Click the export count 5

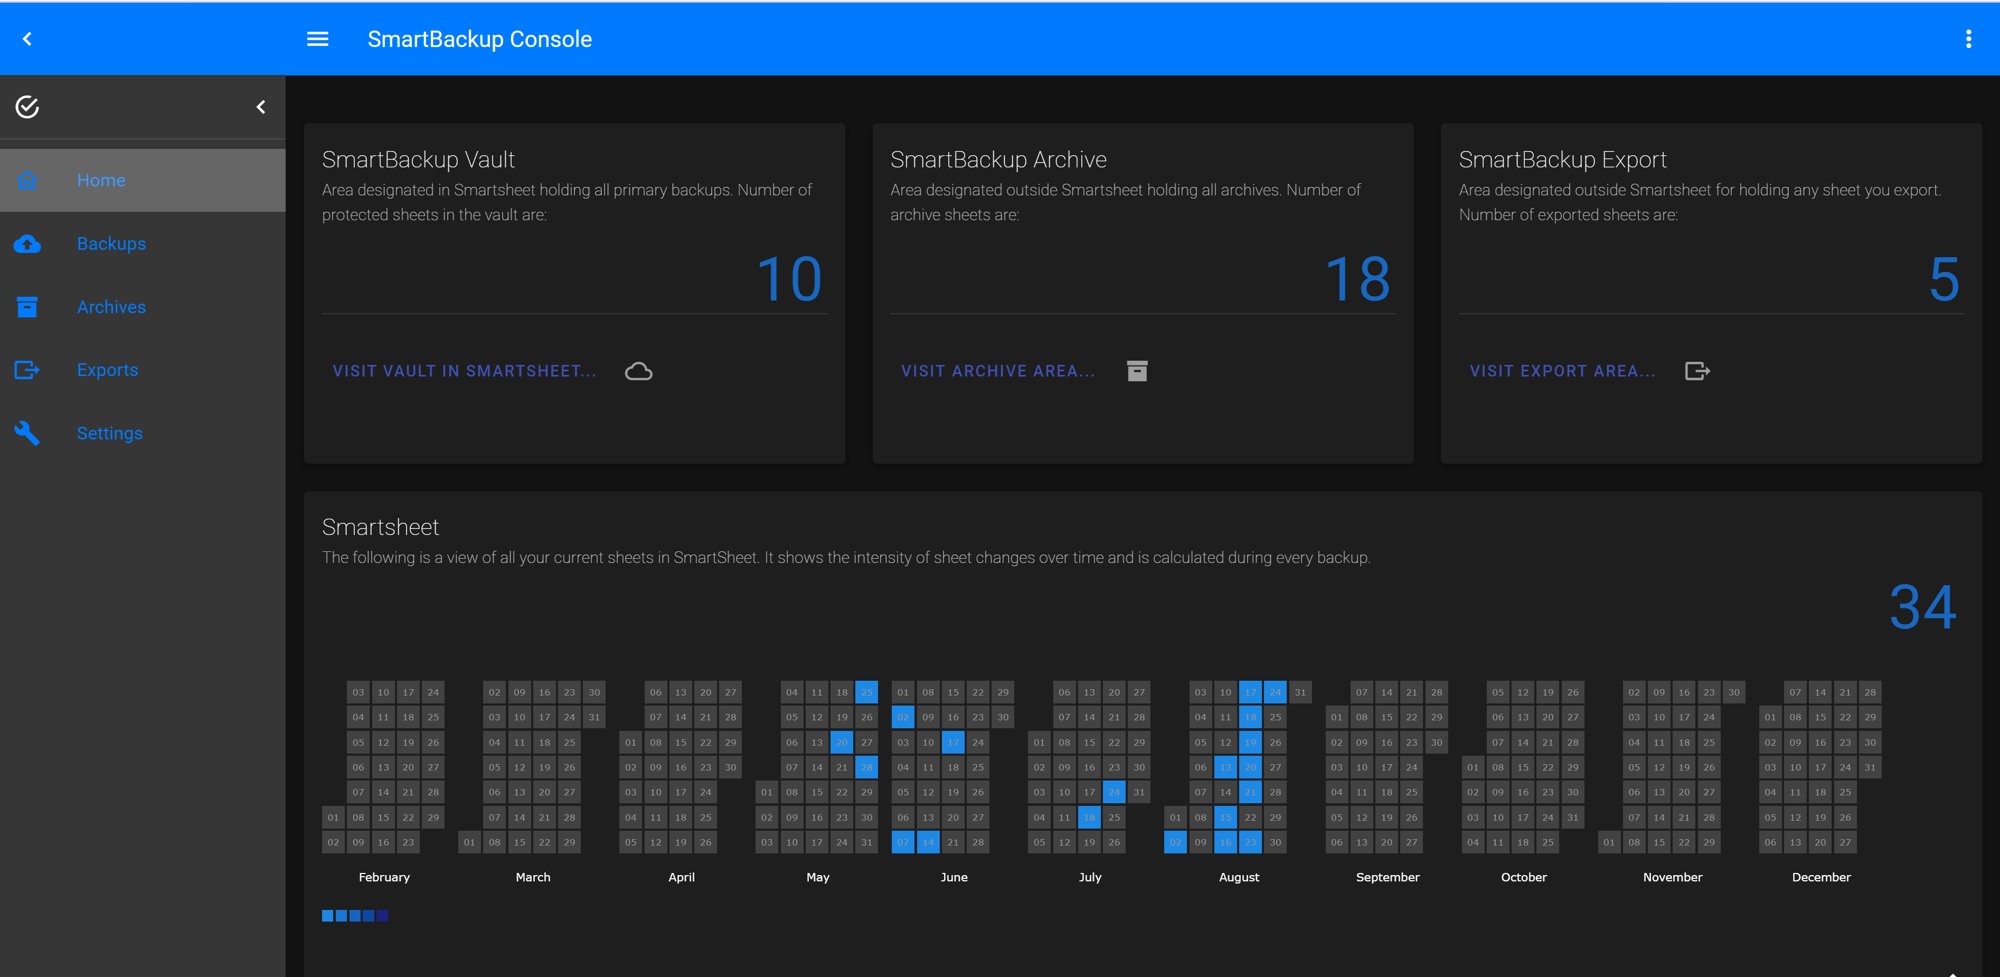1944,279
